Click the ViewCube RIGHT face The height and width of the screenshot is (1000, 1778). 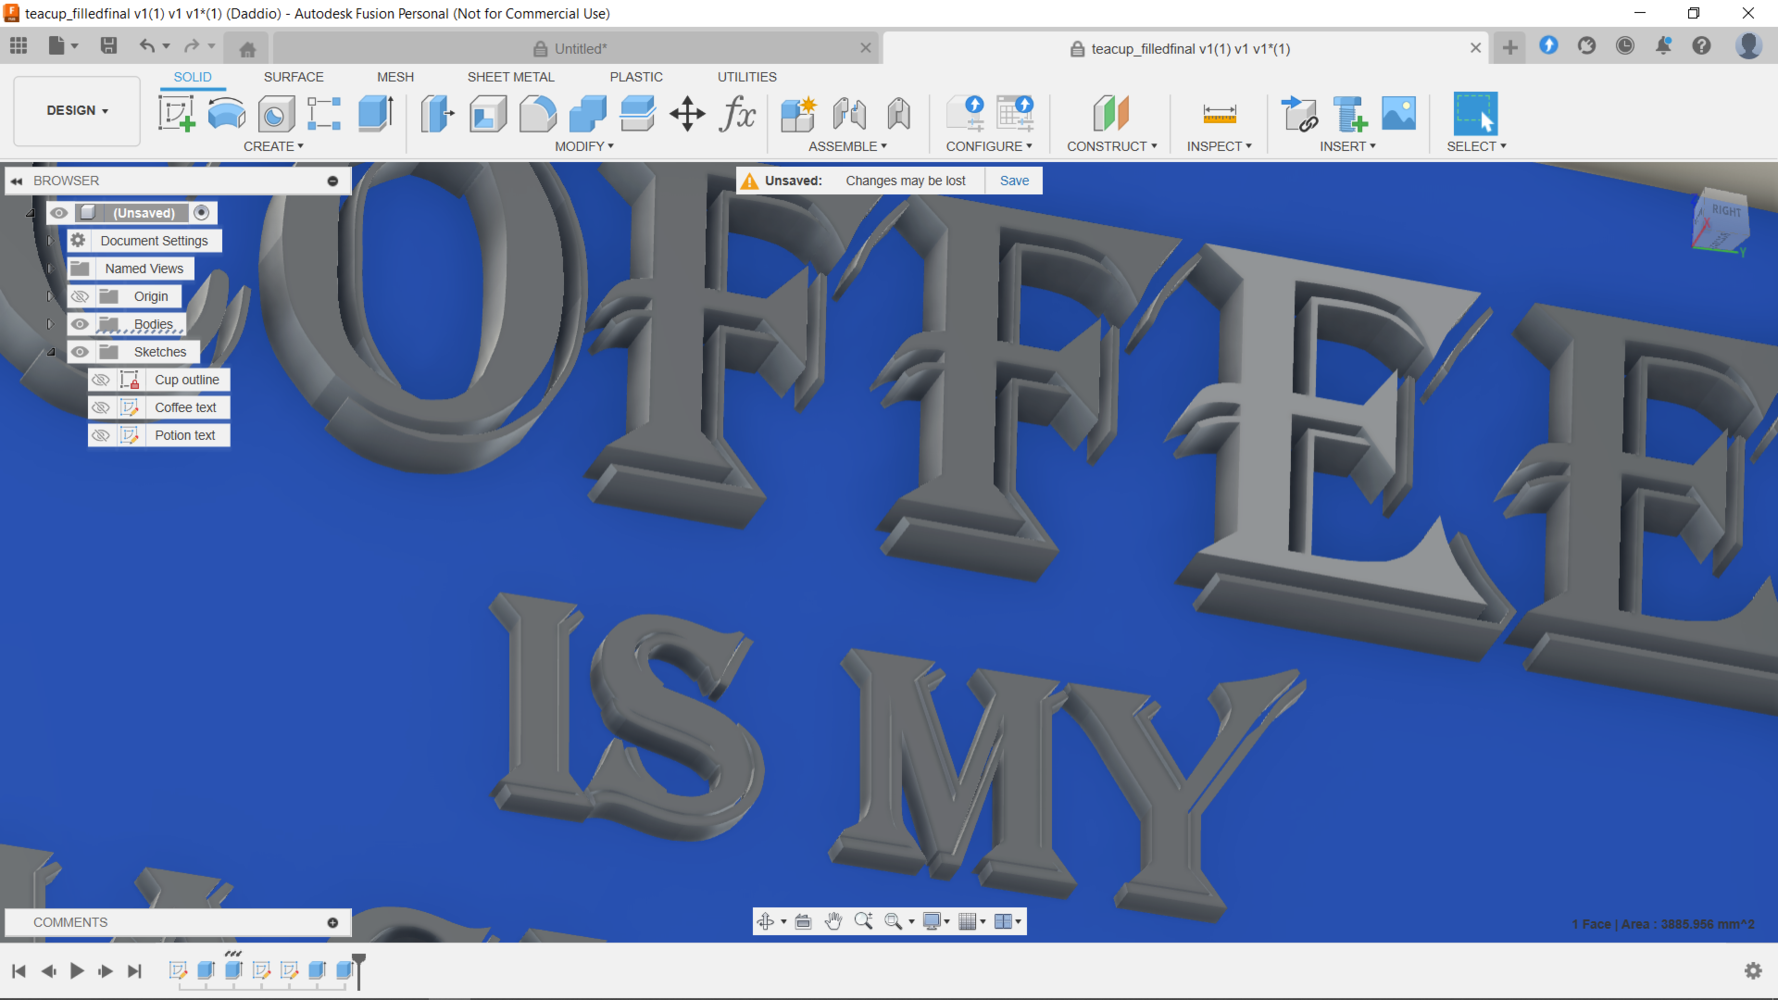pos(1725,211)
